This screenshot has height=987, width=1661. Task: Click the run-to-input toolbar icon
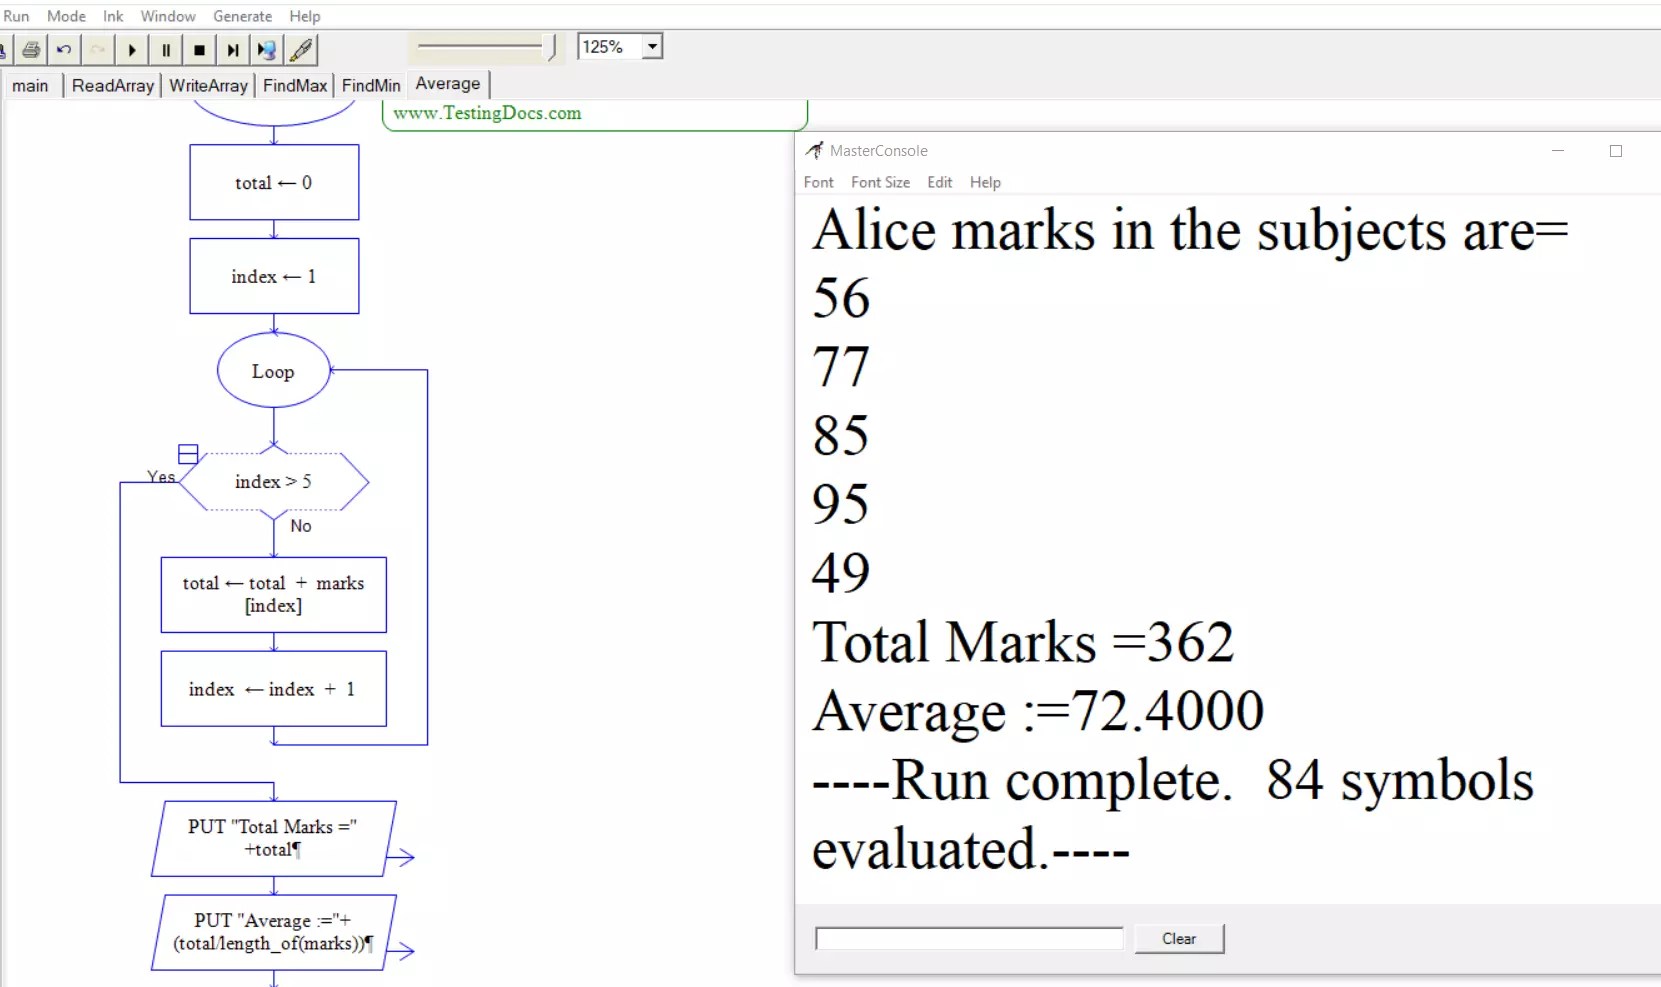tap(266, 50)
